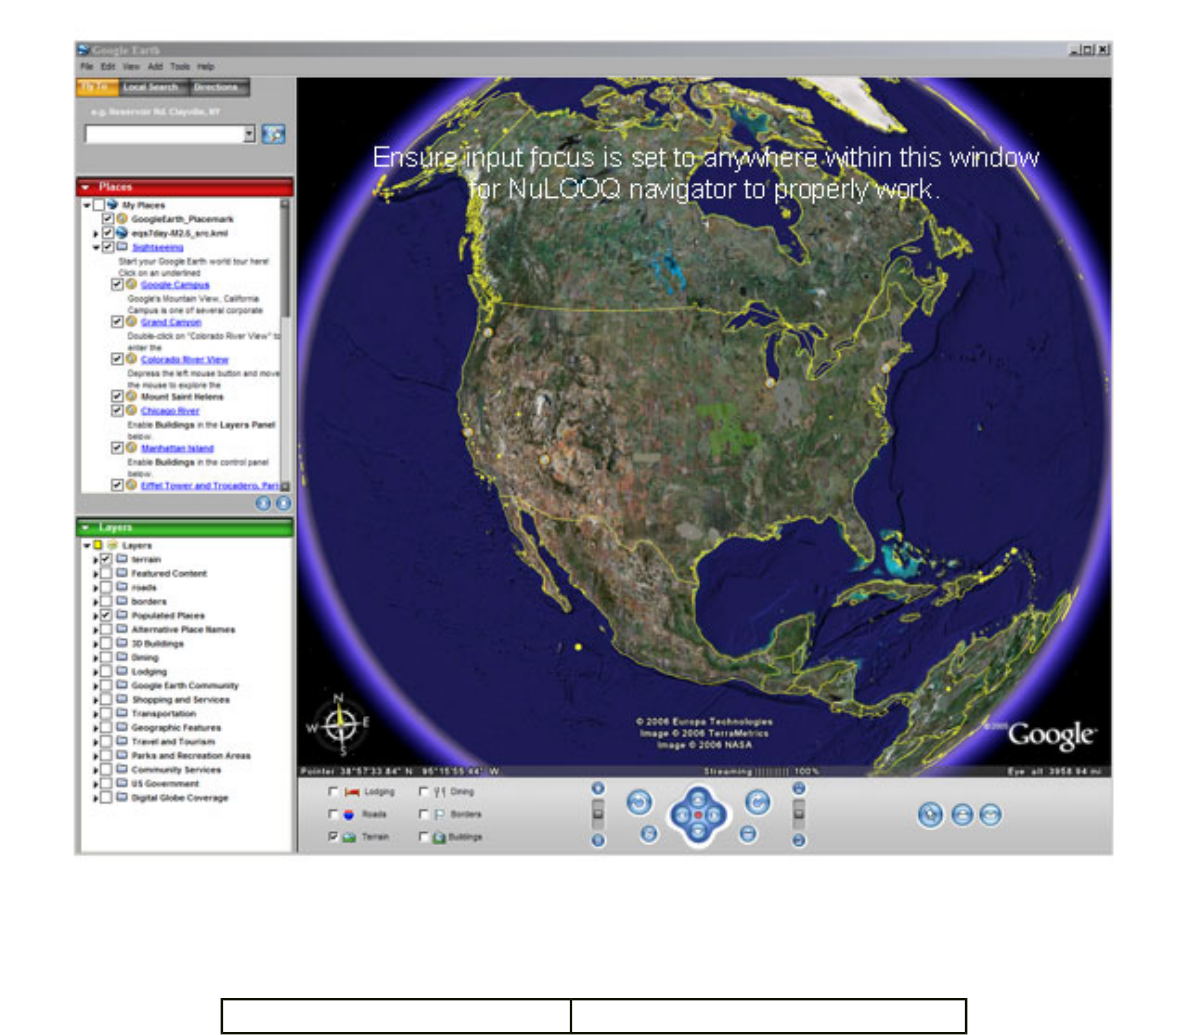Open the Chicago River link
This screenshot has width=1188, height=1035.
pyautogui.click(x=170, y=411)
